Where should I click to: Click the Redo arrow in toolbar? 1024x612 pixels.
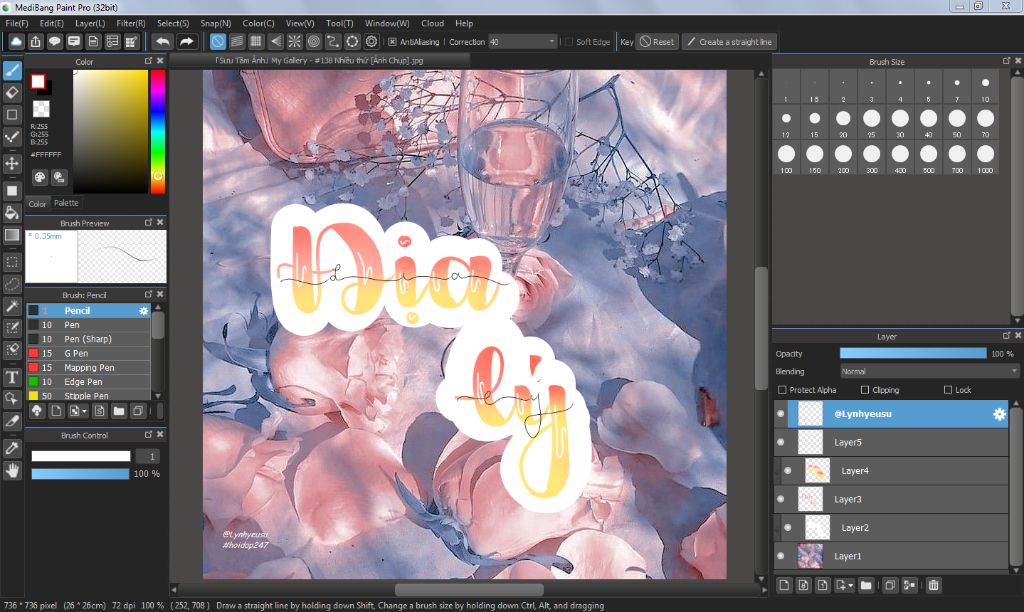(x=187, y=42)
